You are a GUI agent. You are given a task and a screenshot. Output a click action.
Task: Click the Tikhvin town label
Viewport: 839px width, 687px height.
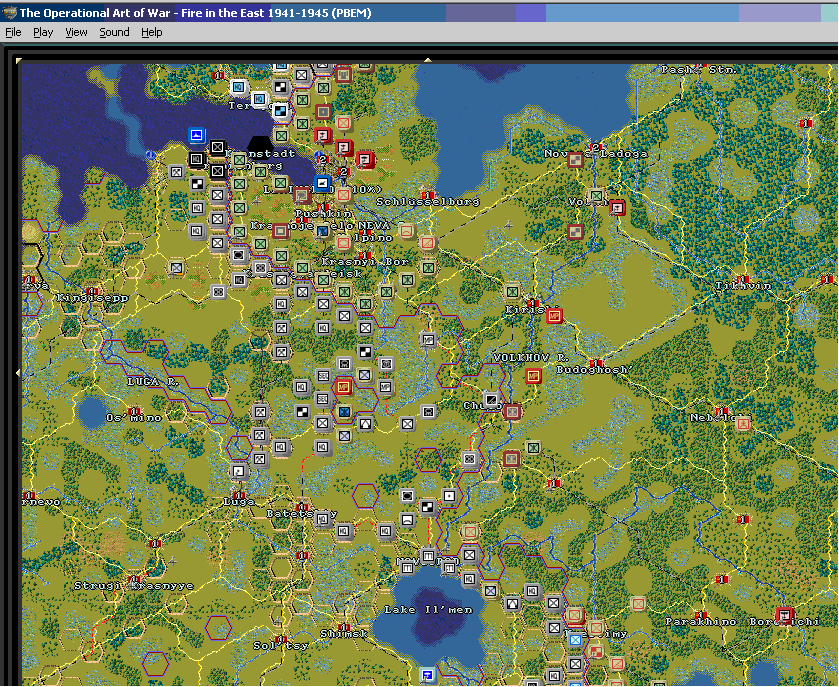(x=744, y=286)
